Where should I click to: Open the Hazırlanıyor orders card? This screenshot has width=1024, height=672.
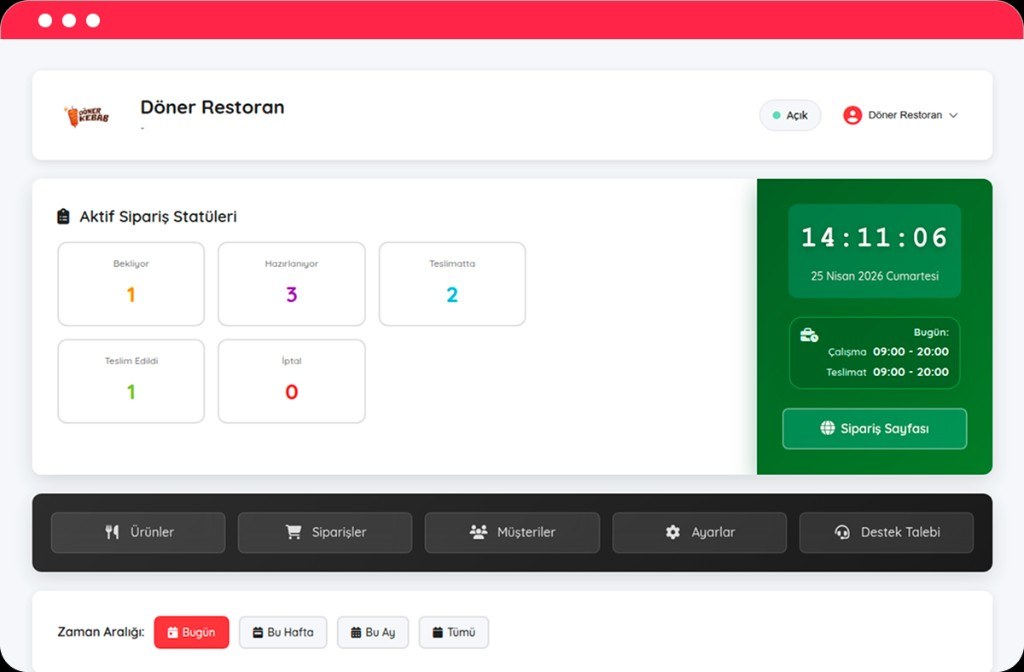pos(291,283)
